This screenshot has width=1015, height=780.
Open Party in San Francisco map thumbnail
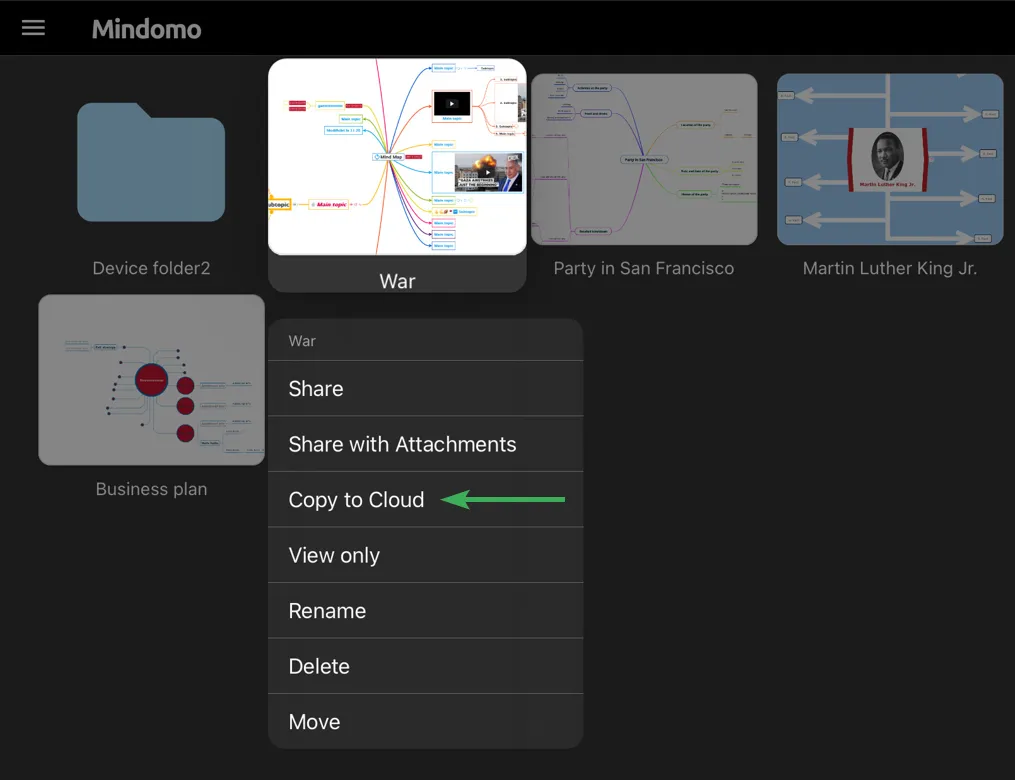click(x=644, y=159)
